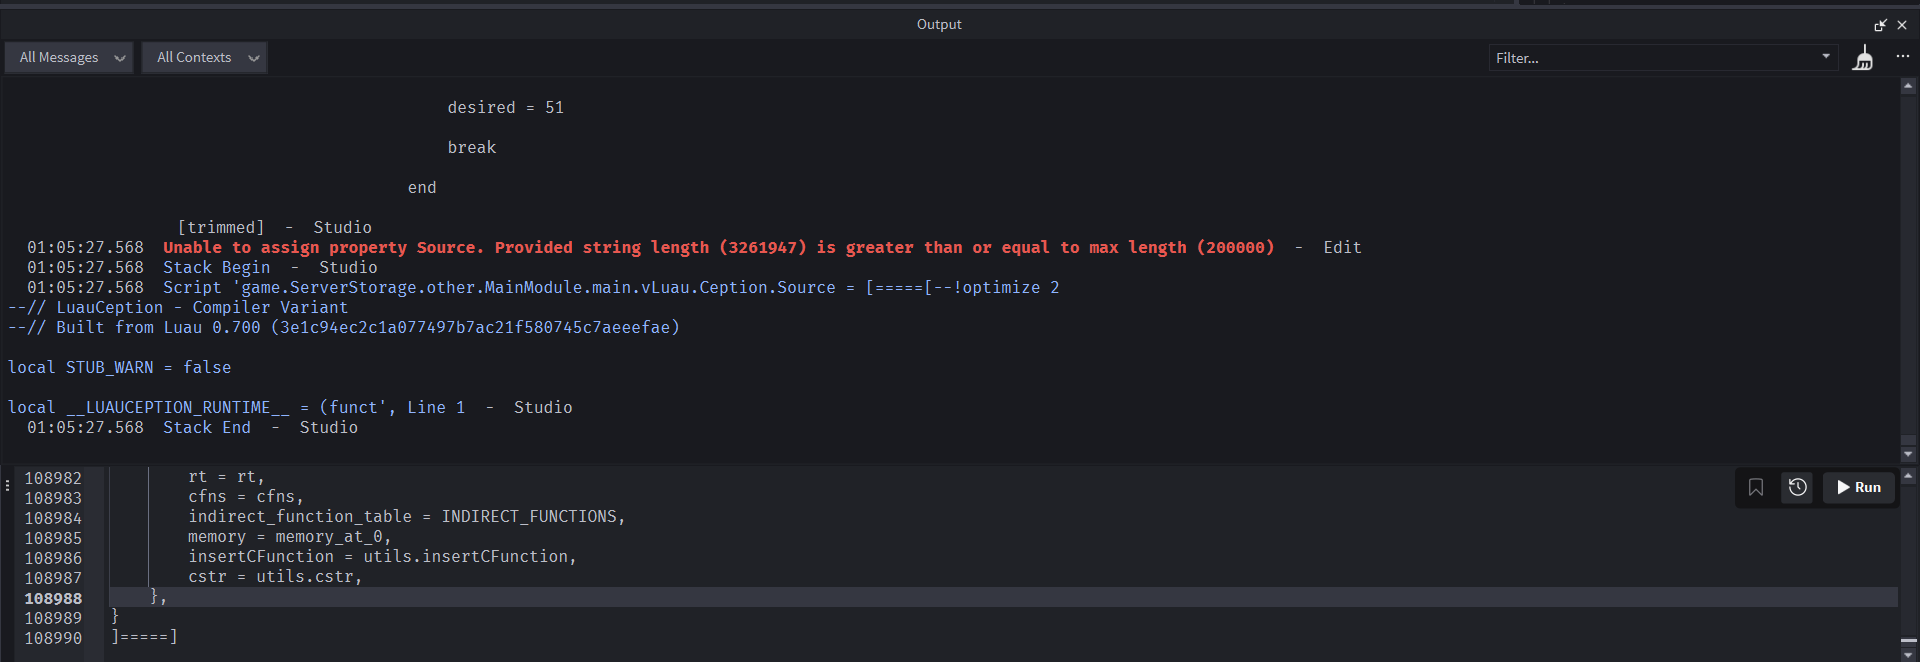The height and width of the screenshot is (662, 1920).
Task: Click code 'rt = rt,' line
Action: [x=226, y=476]
